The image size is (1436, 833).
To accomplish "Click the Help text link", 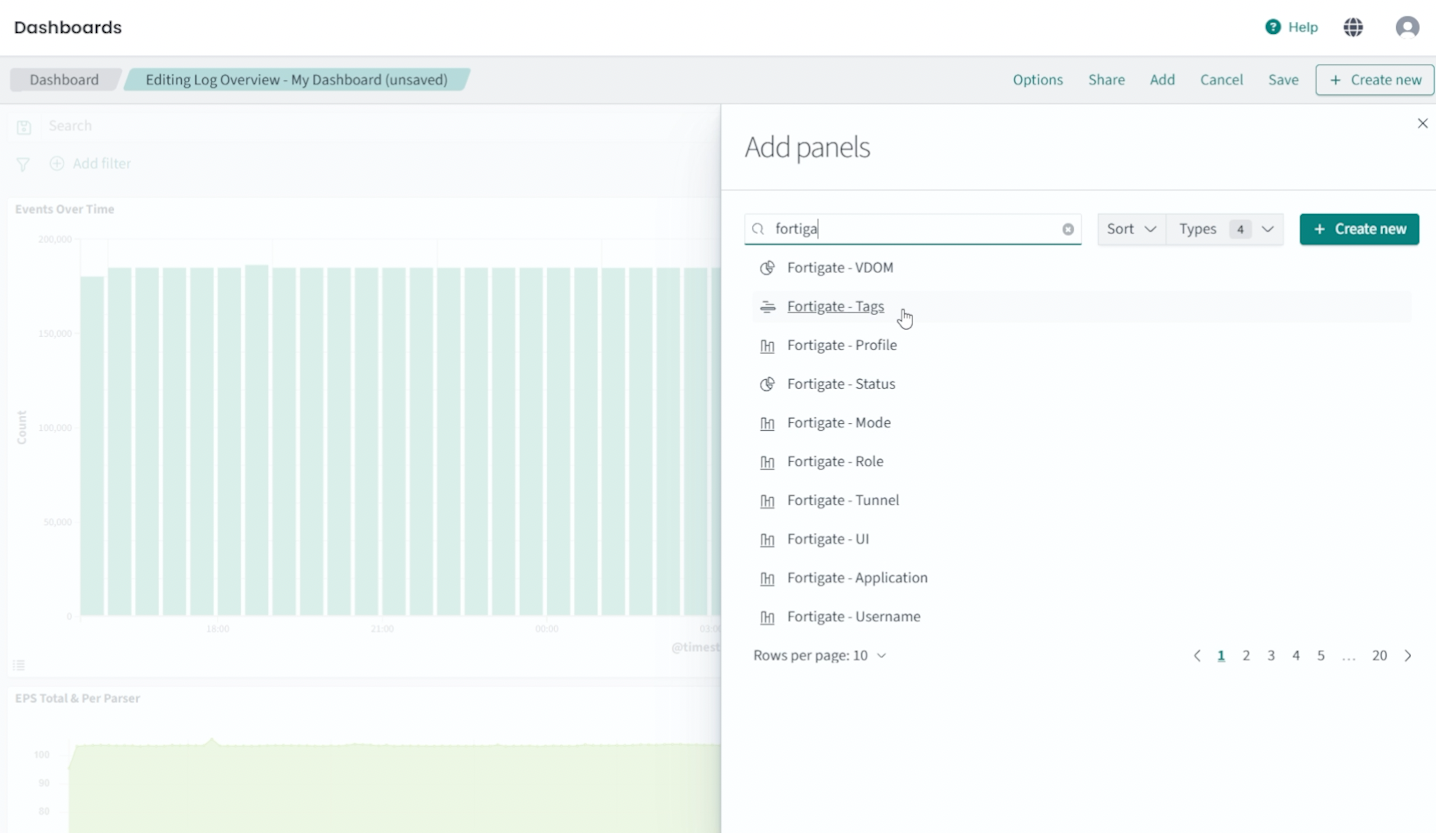I will [1303, 27].
